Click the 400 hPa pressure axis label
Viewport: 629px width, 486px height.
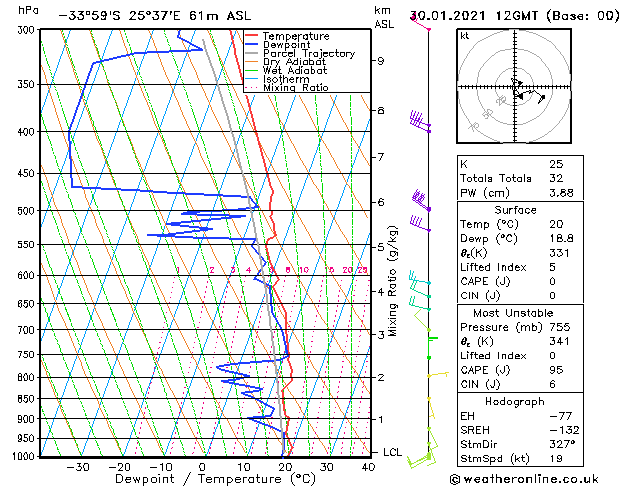click(x=28, y=132)
